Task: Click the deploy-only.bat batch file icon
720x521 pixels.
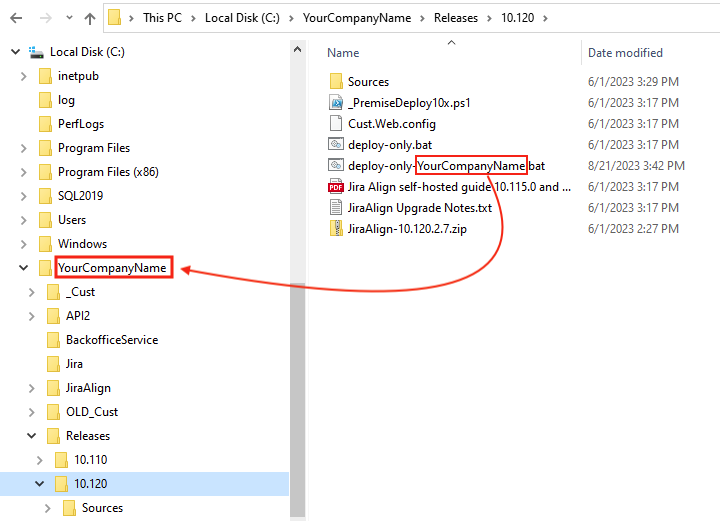Action: [336, 145]
